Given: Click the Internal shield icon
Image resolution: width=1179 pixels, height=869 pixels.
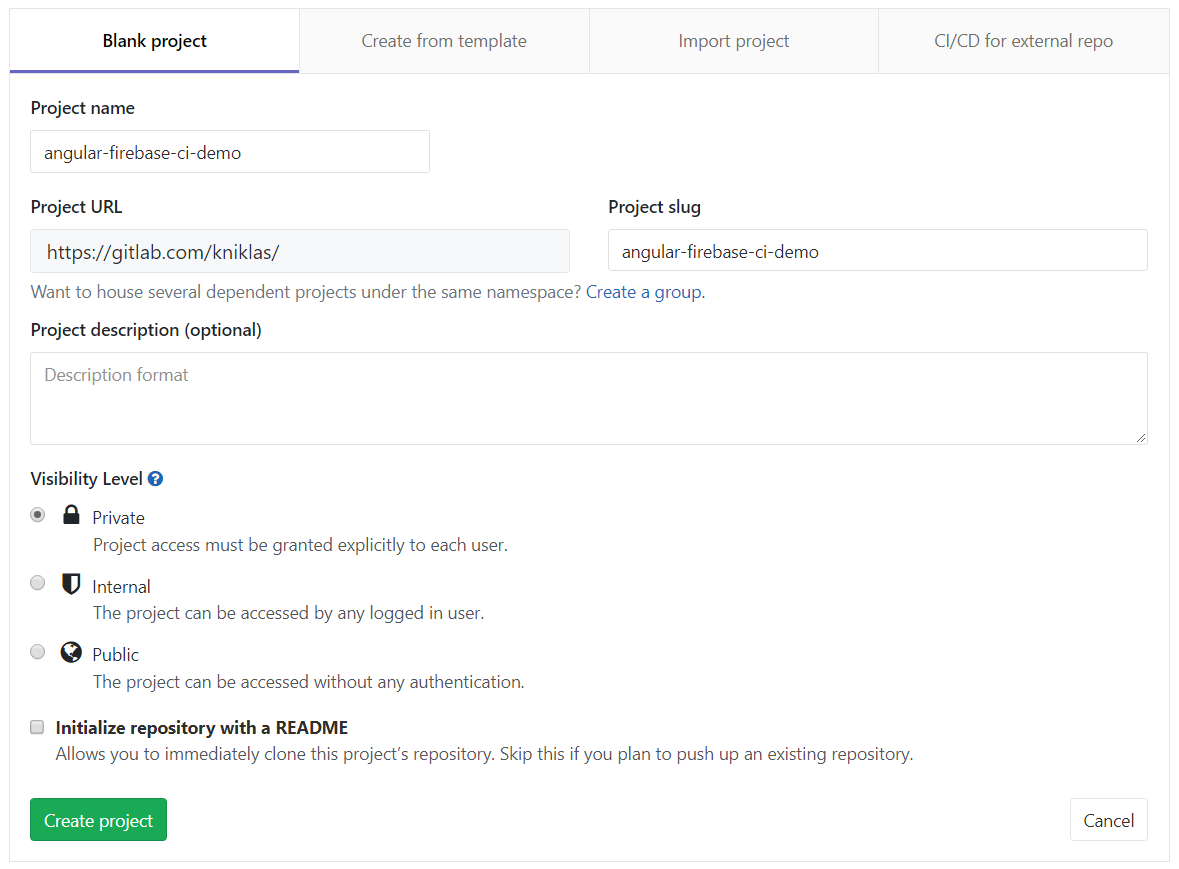Looking at the screenshot, I should pos(71,585).
